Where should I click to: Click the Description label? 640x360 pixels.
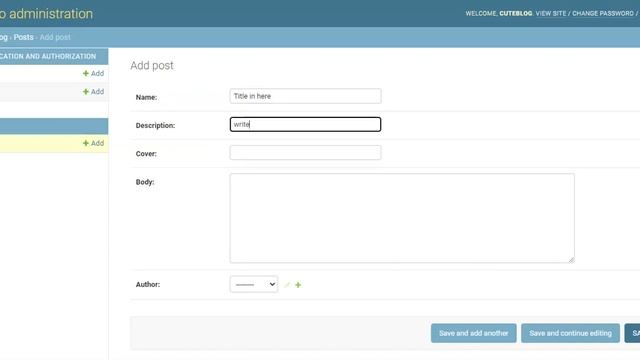coord(155,125)
